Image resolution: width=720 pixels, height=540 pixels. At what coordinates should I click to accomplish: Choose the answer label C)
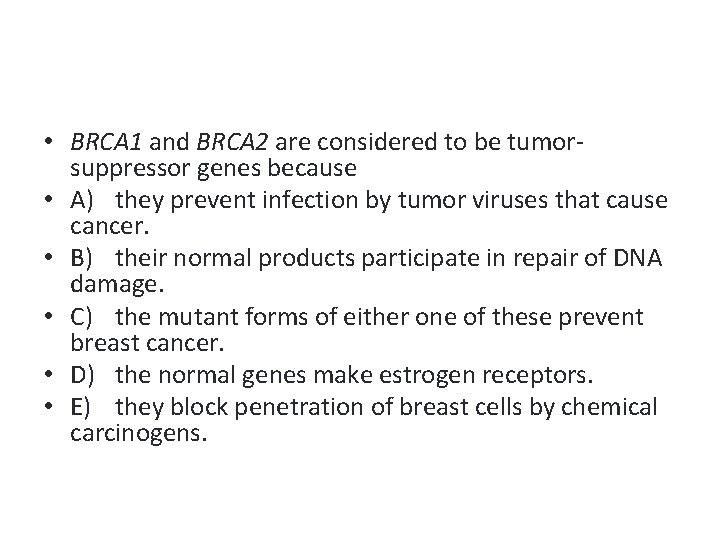pyautogui.click(x=83, y=317)
